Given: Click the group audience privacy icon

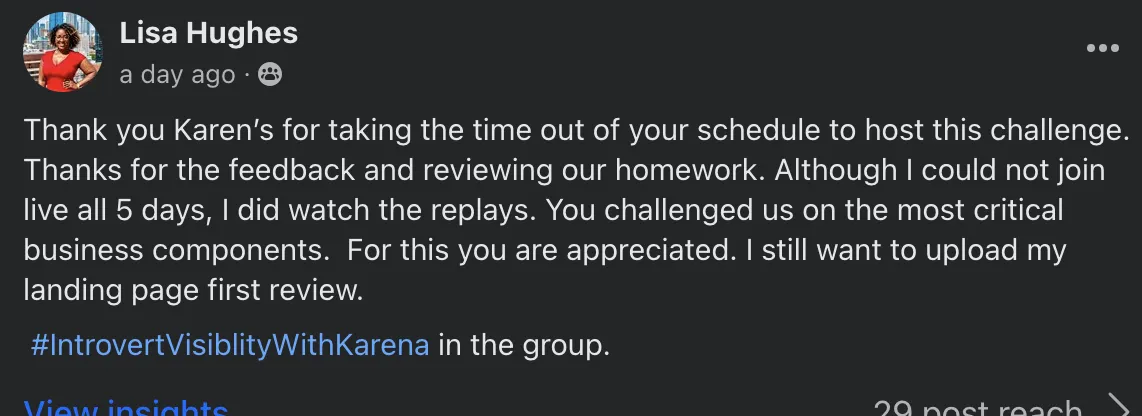Looking at the screenshot, I should pos(270,74).
